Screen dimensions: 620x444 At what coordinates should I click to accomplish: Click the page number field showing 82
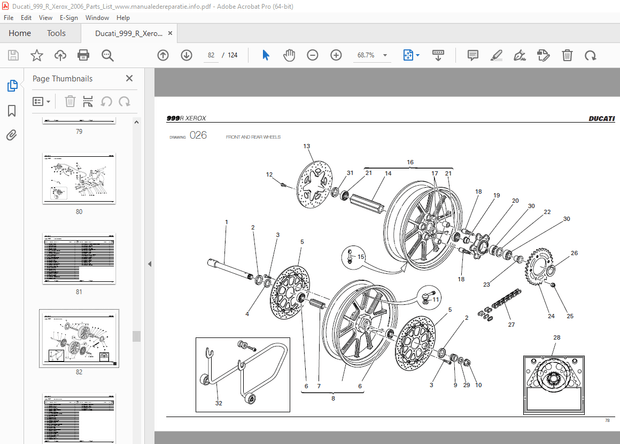click(x=211, y=55)
